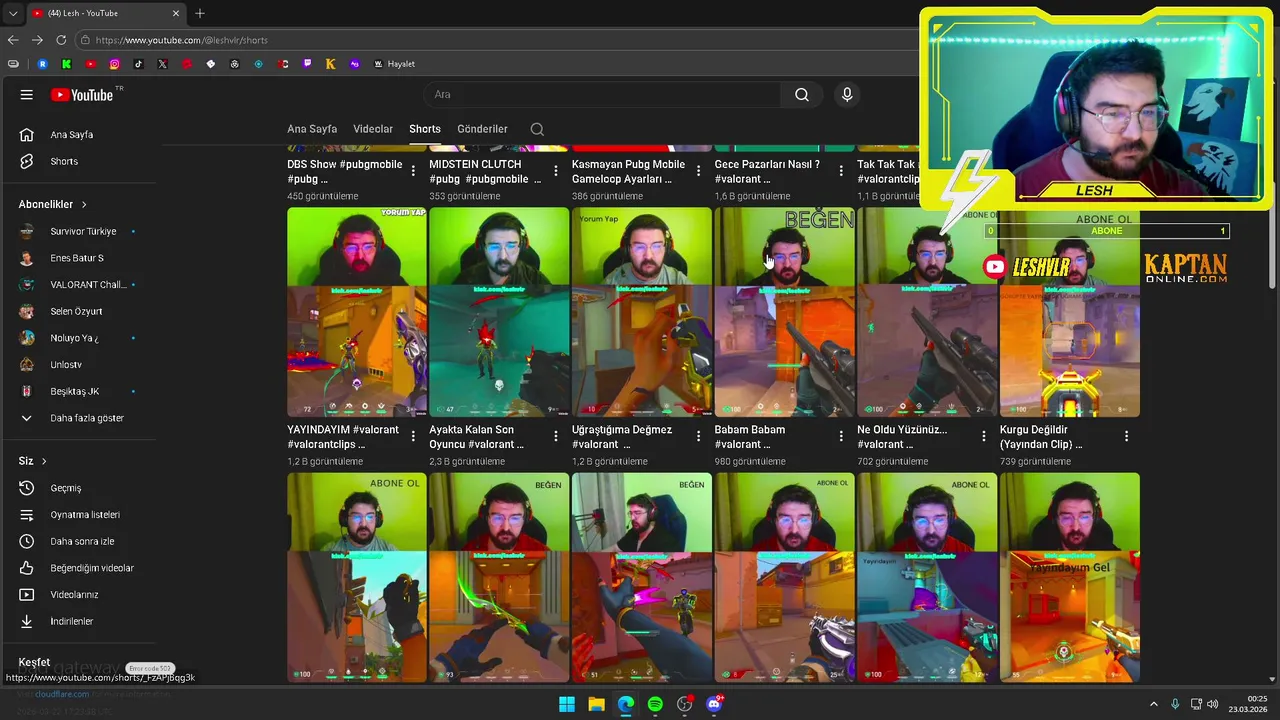Open the Twitch bookmark
The height and width of the screenshot is (720, 1280).
pyautogui.click(x=307, y=64)
